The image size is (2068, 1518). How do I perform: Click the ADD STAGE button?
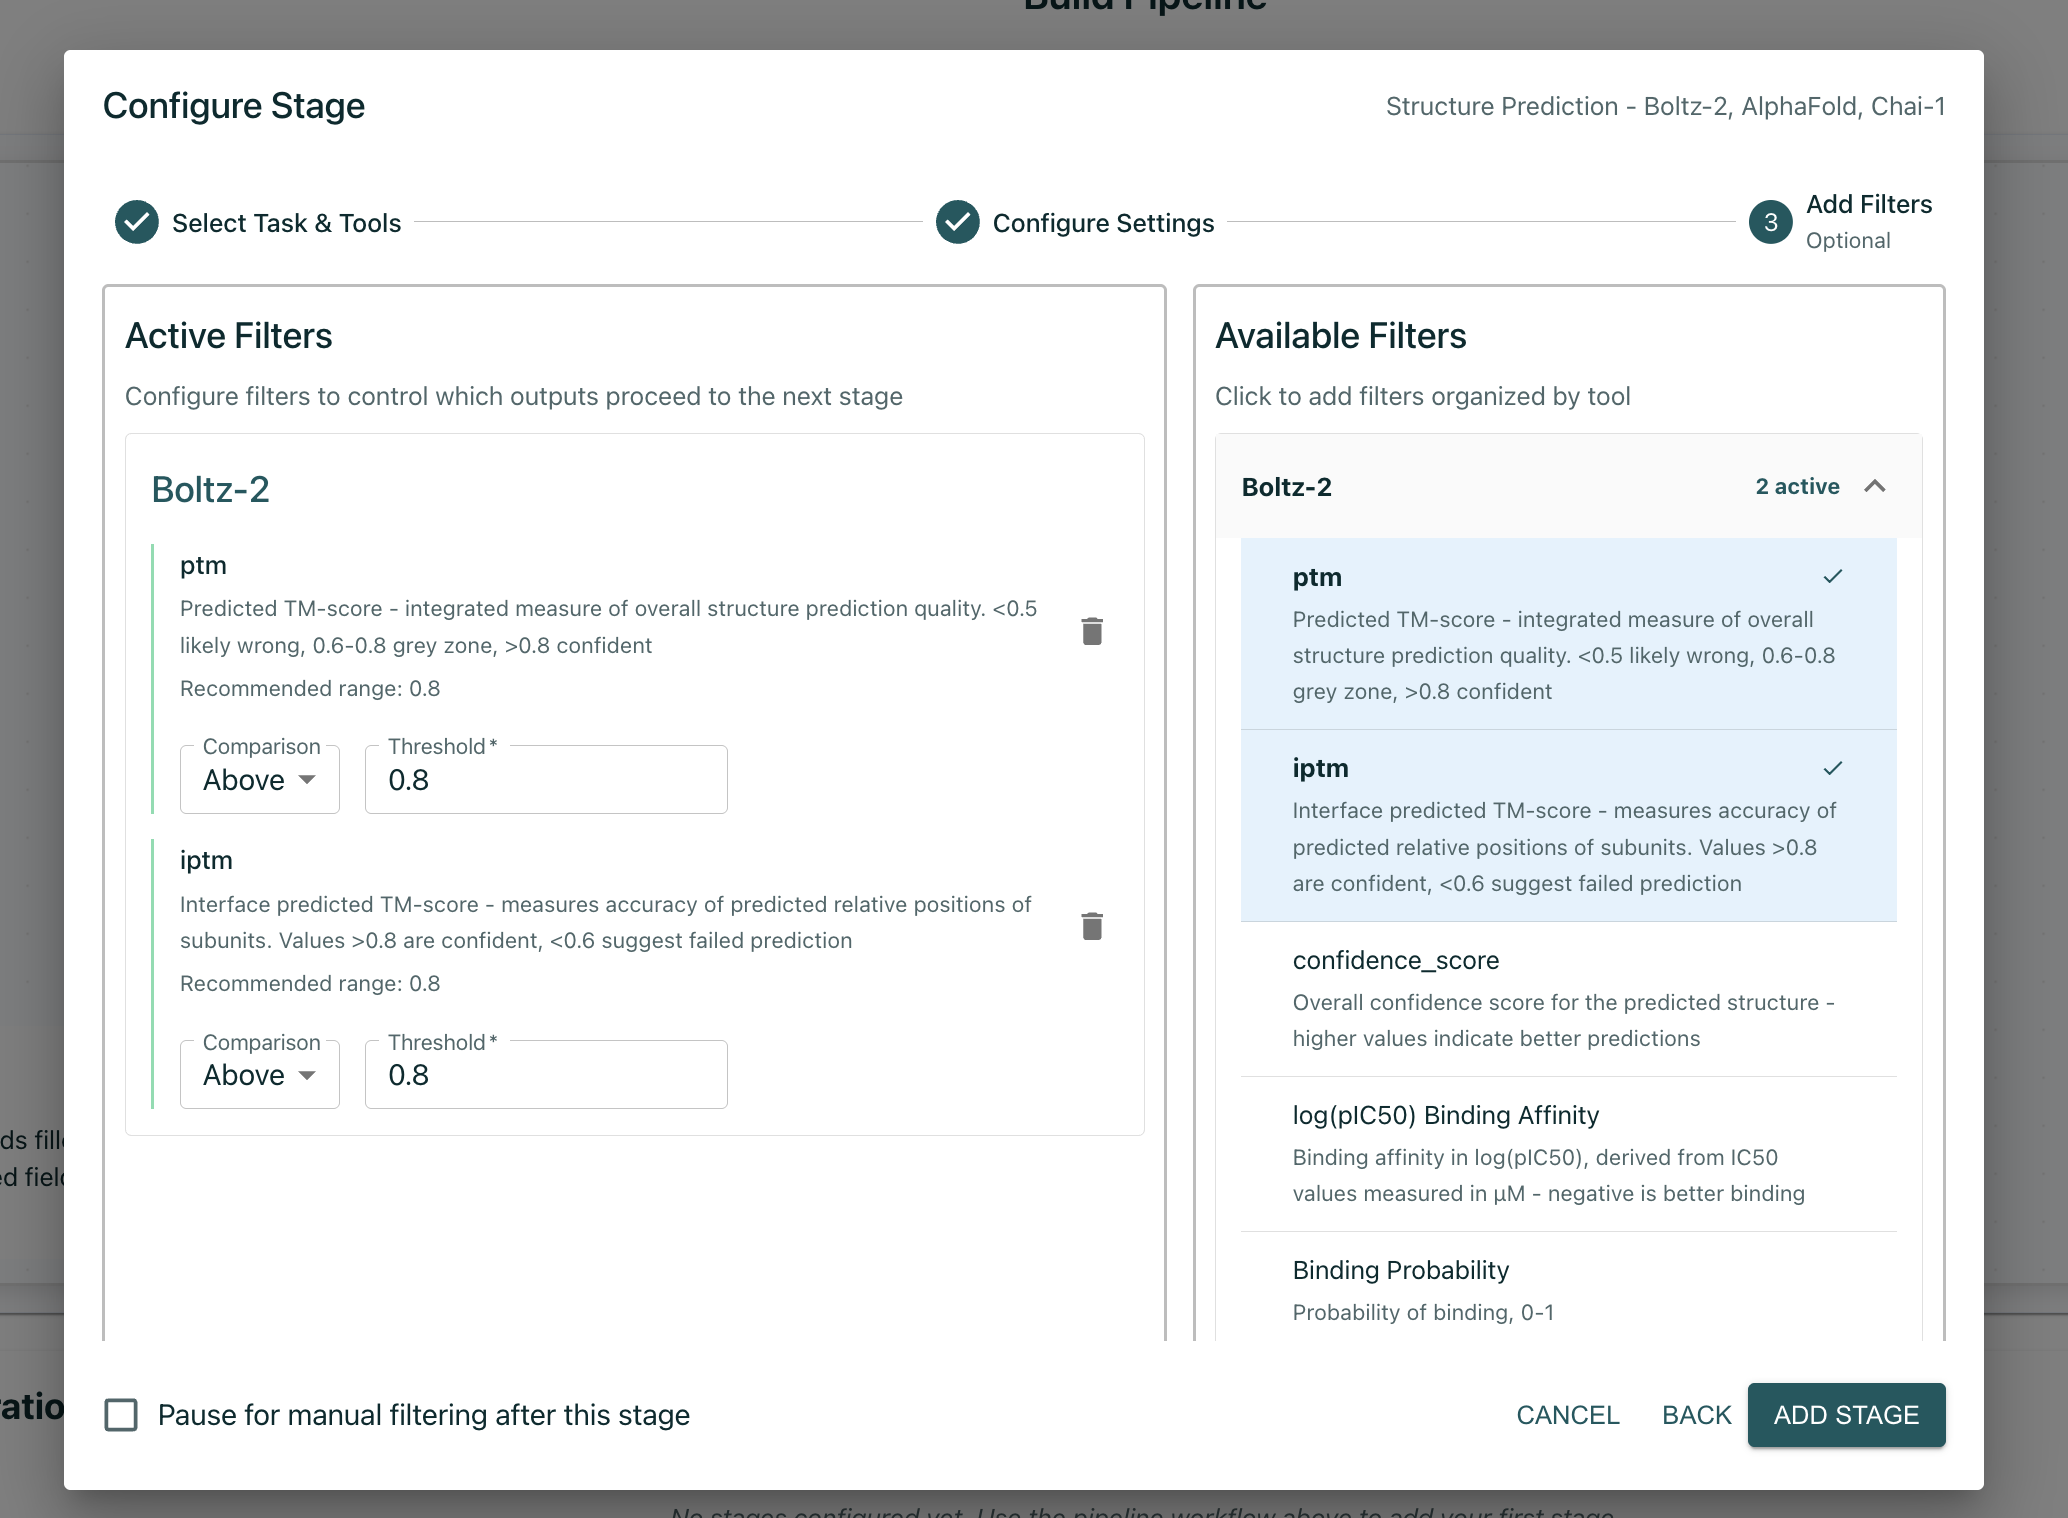tap(1846, 1415)
